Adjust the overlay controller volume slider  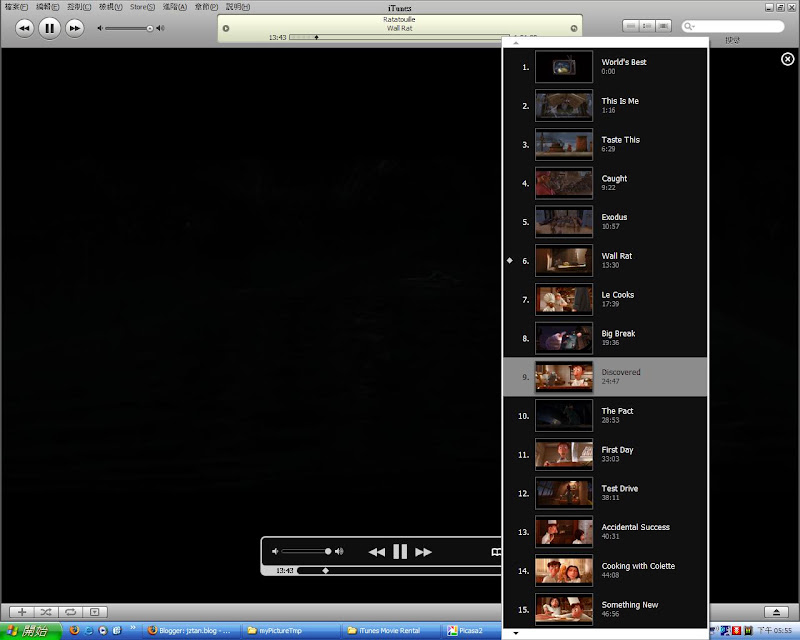click(x=306, y=551)
